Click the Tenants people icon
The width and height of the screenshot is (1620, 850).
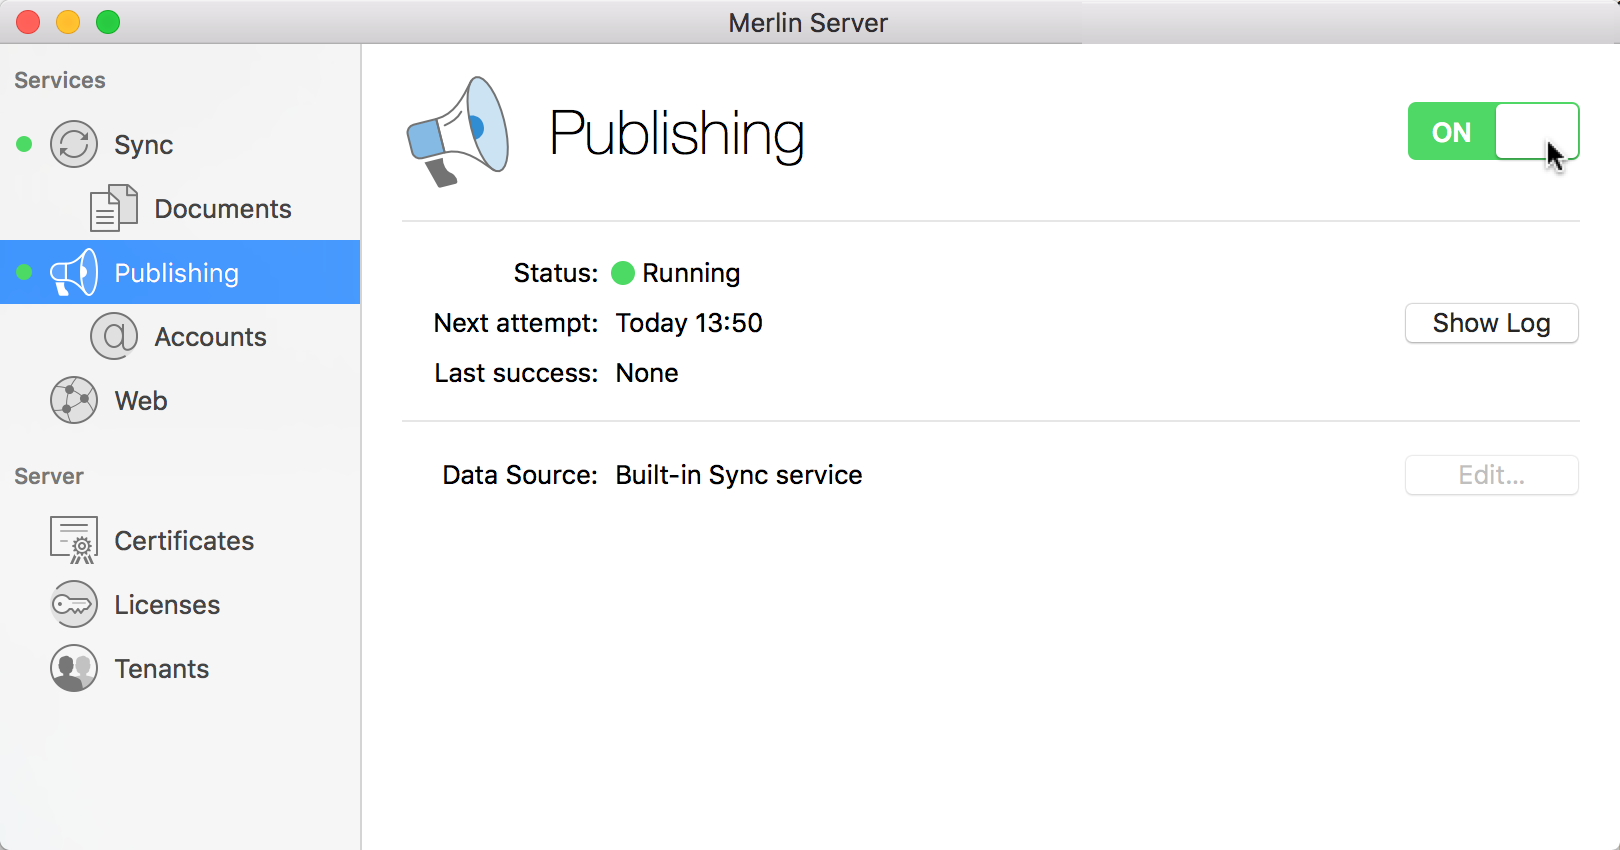tap(74, 668)
